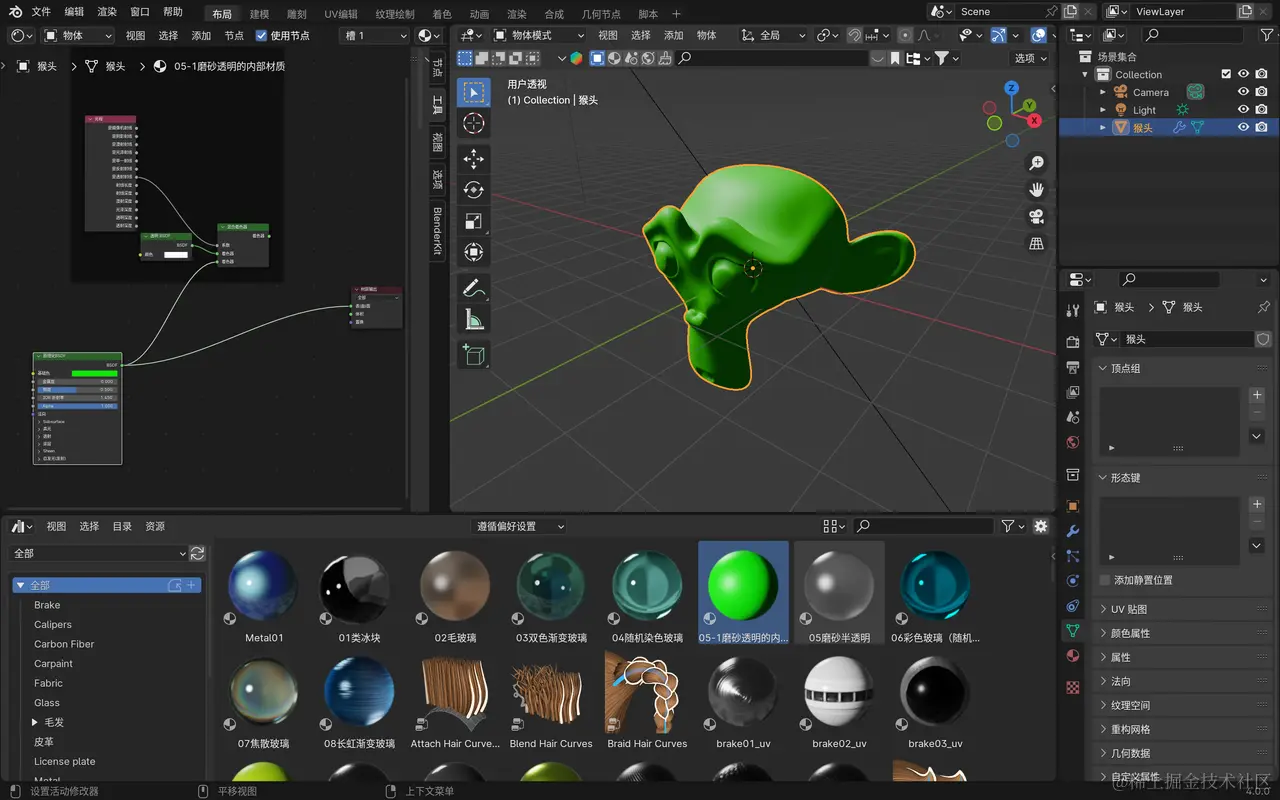Image resolution: width=1280 pixels, height=800 pixels.
Task: Click object name field 猴头 in properties
Action: pos(1185,339)
